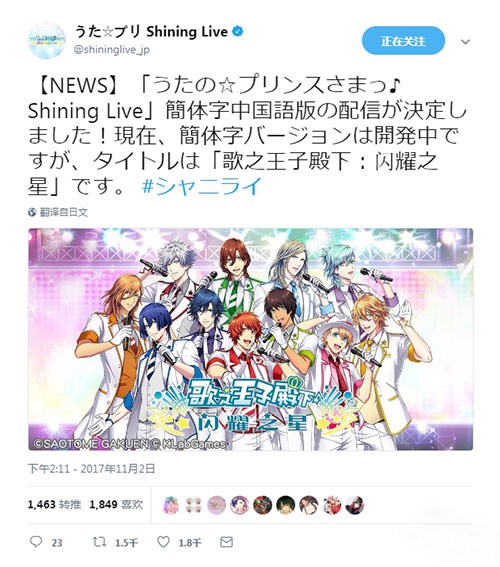Click the reply speech bubble icon

[x=36, y=541]
